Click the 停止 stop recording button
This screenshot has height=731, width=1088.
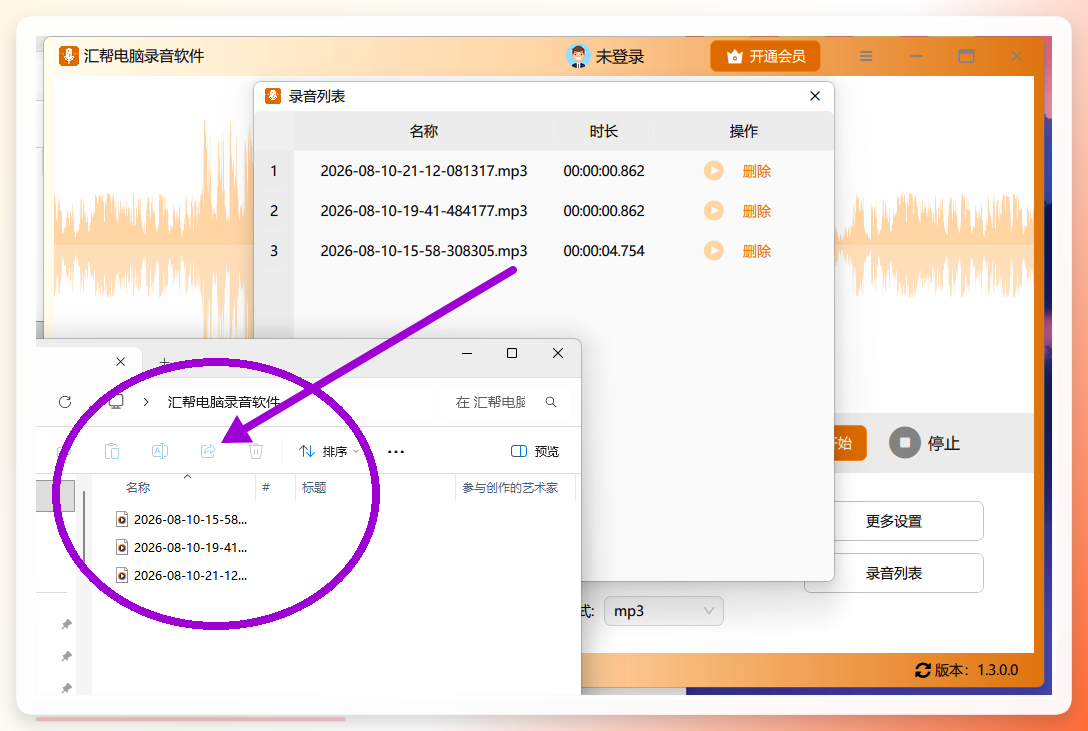click(924, 442)
